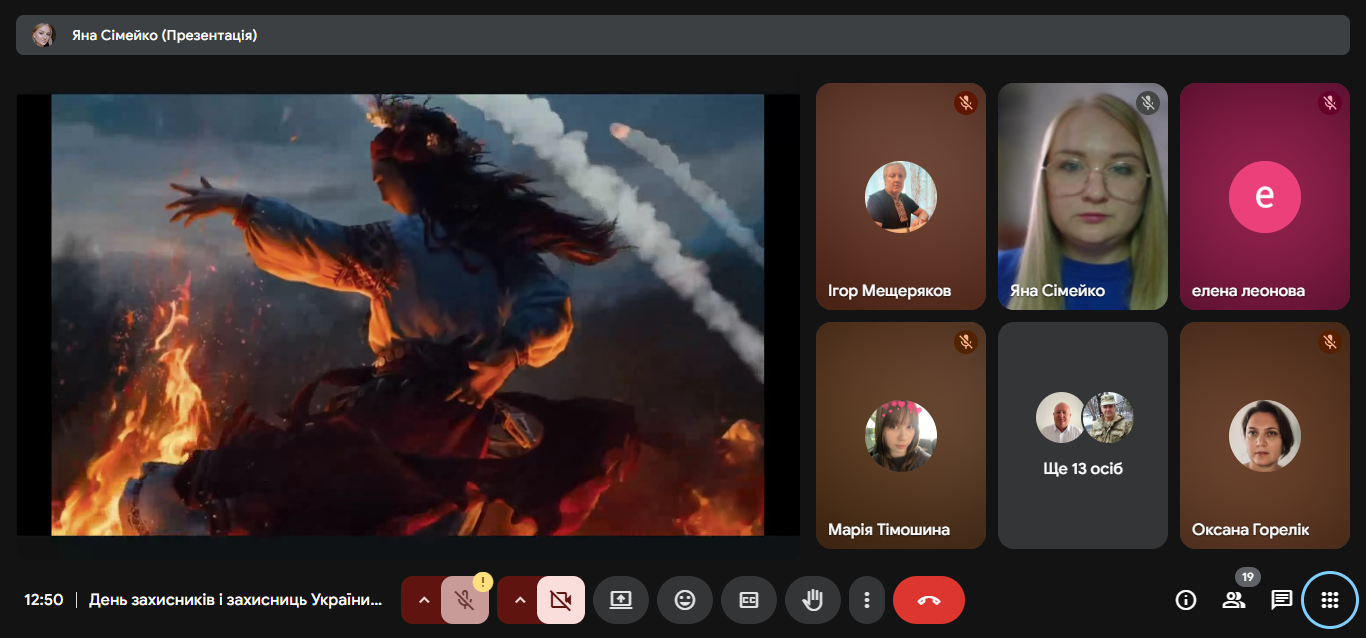Open the activities grid icon

1329,600
